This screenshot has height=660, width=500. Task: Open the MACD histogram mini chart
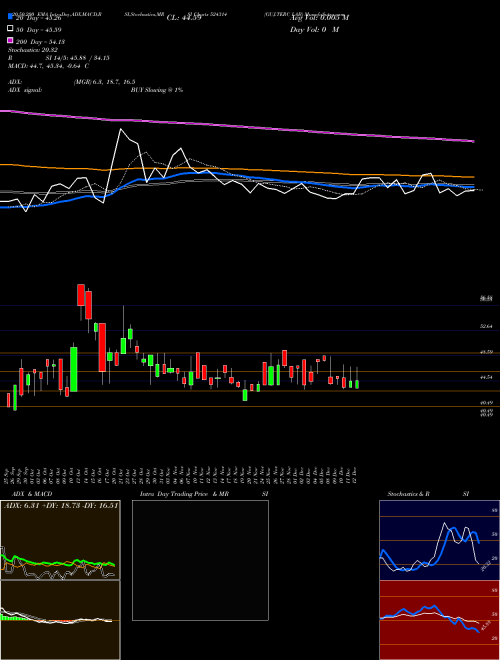point(60,620)
